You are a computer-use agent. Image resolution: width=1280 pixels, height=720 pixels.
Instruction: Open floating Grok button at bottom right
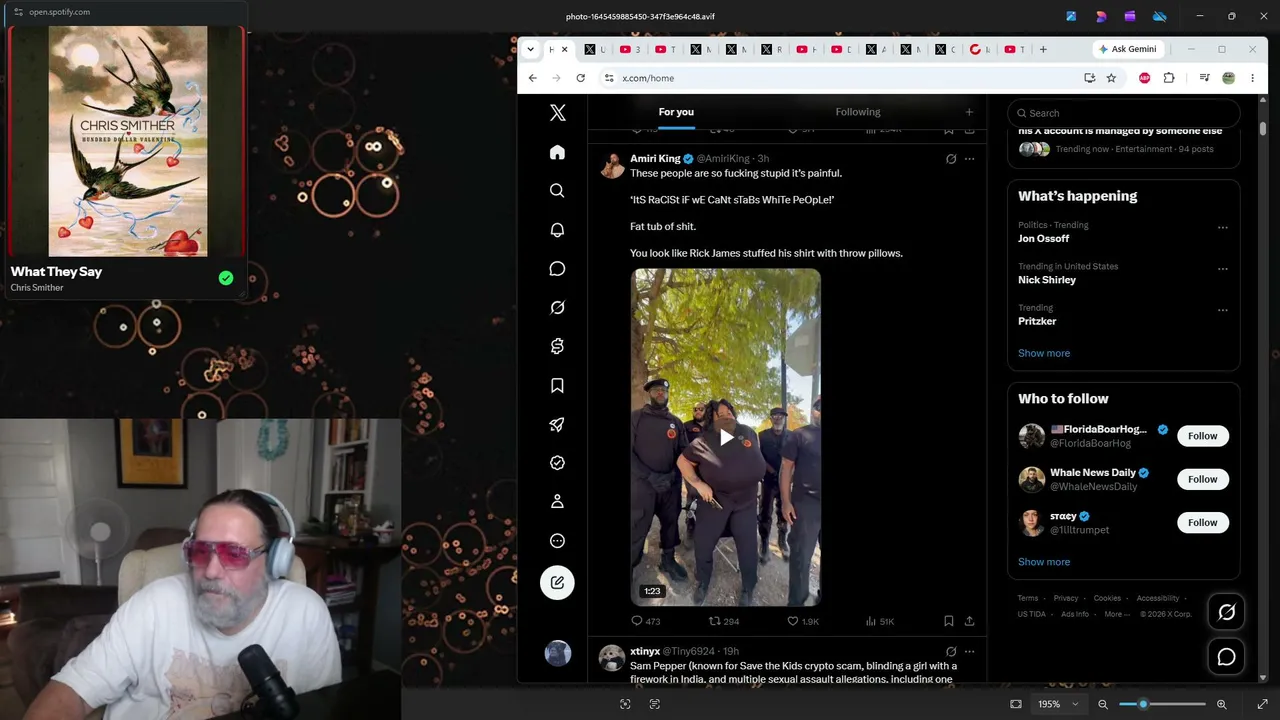click(x=1226, y=612)
